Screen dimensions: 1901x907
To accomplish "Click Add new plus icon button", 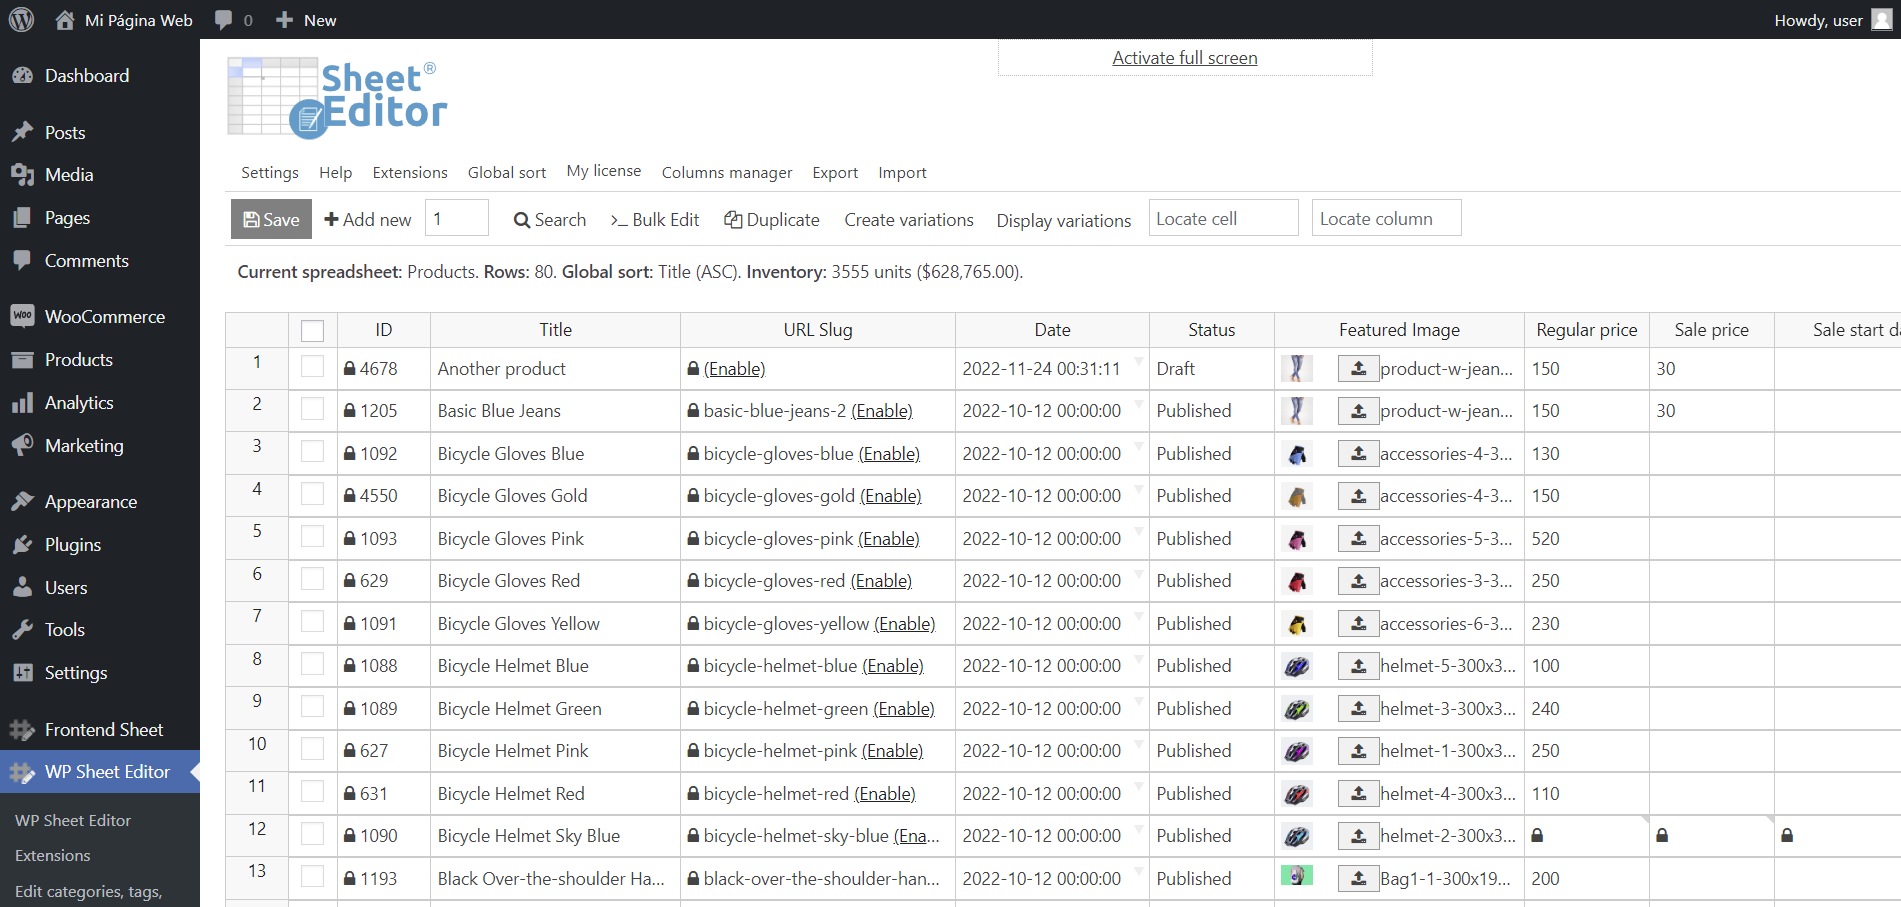I will click(367, 220).
